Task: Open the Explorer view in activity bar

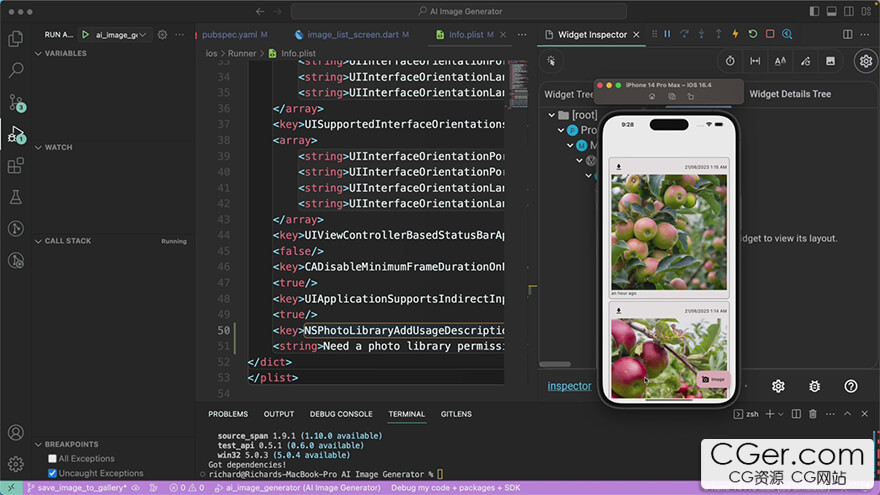Action: coord(15,39)
